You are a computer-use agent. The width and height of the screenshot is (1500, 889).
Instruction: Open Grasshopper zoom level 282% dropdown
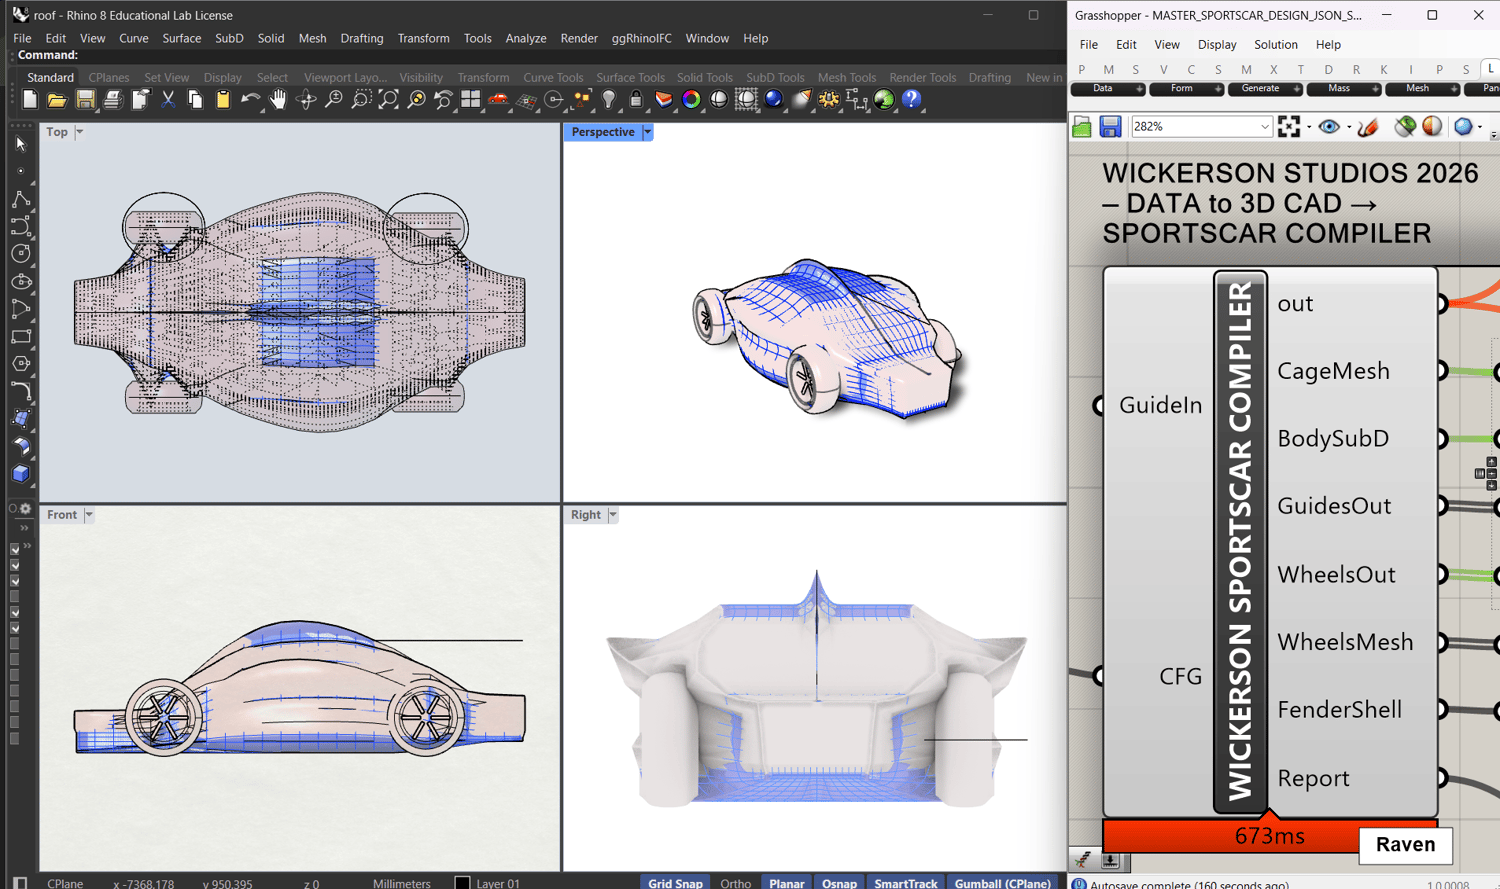[x=1264, y=127]
